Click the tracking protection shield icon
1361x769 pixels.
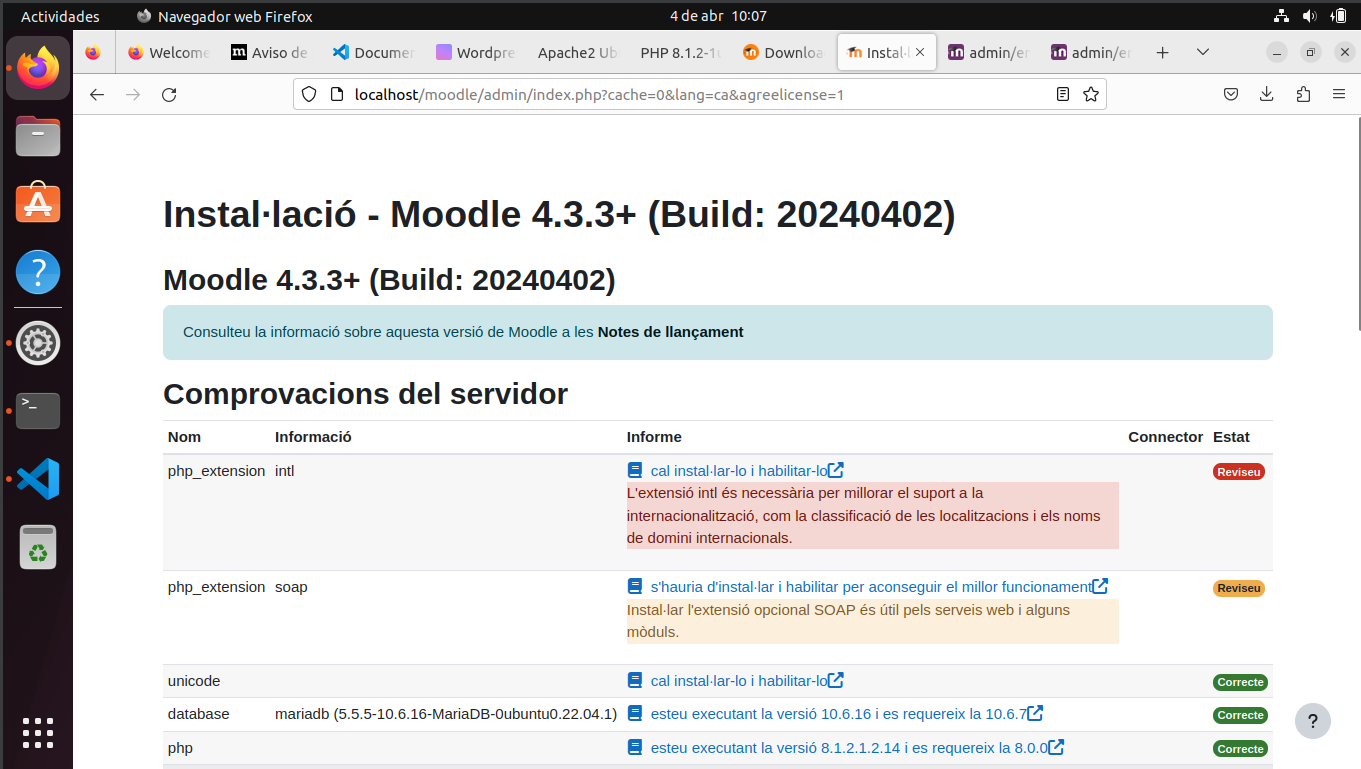[x=308, y=93]
